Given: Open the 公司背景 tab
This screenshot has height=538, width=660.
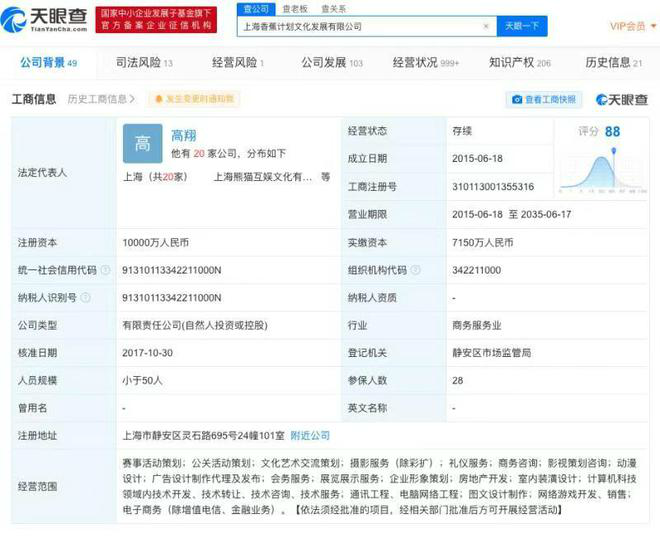Looking at the screenshot, I should click(48, 63).
